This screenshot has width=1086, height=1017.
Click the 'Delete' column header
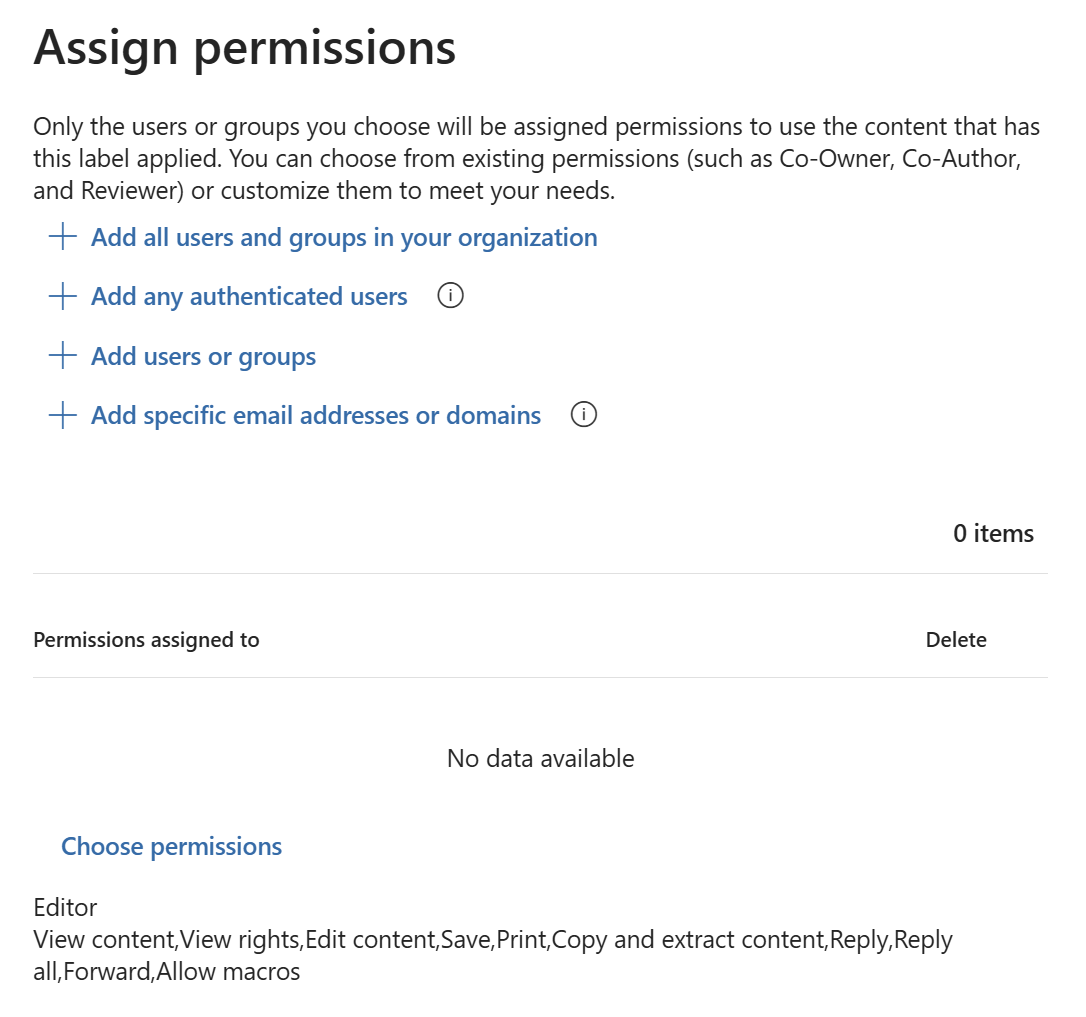point(956,639)
